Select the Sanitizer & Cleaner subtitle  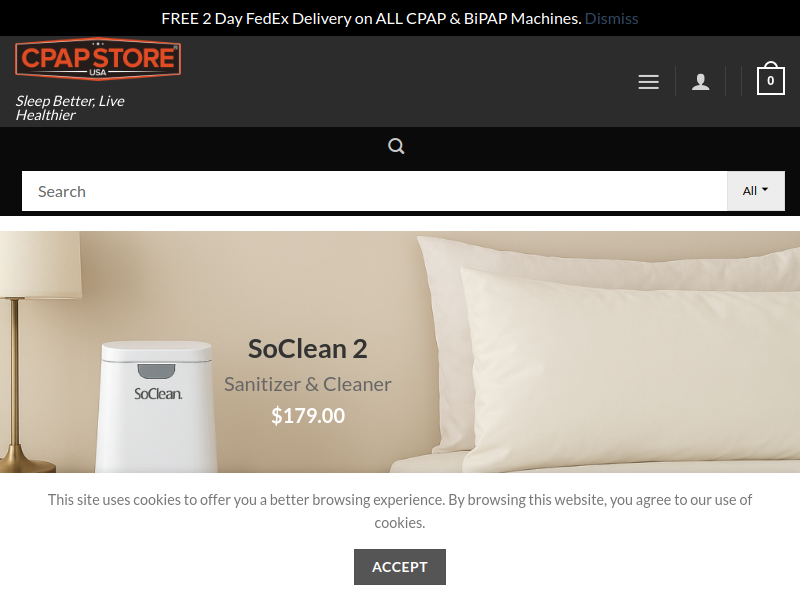point(308,384)
